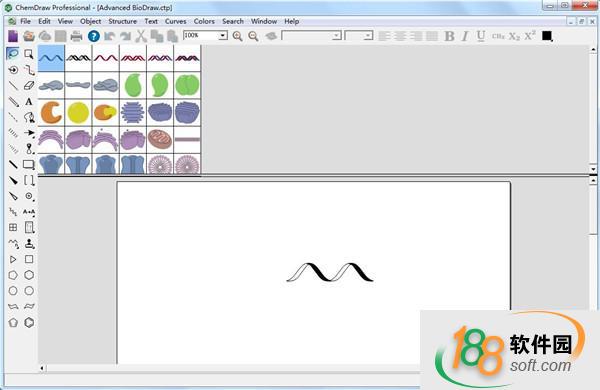Click the Zoom In magnifier
This screenshot has width=600, height=390.
pyautogui.click(x=237, y=36)
